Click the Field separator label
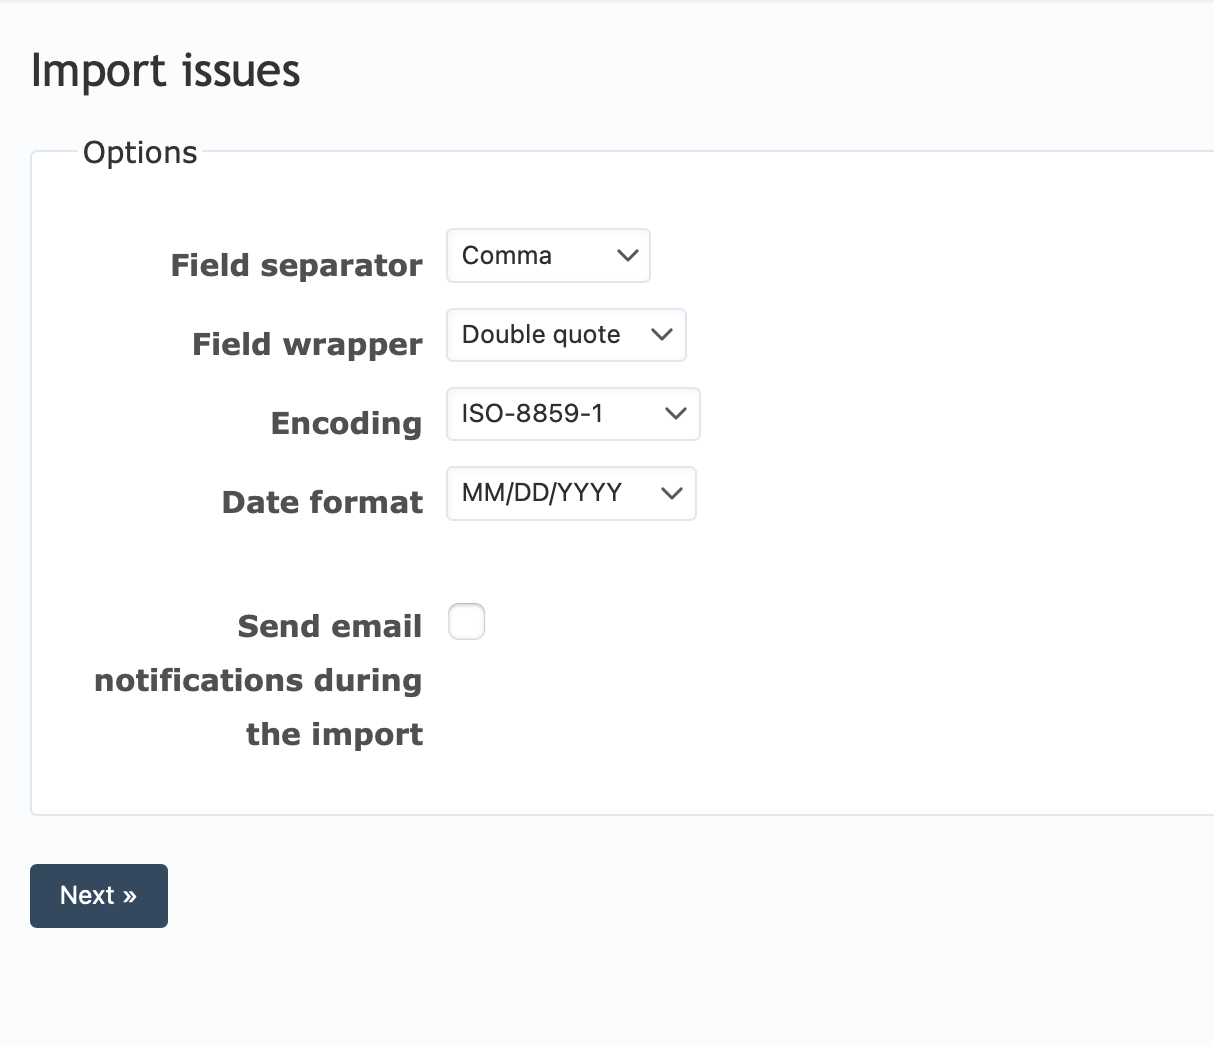Viewport: 1214px width, 1046px height. (x=296, y=265)
